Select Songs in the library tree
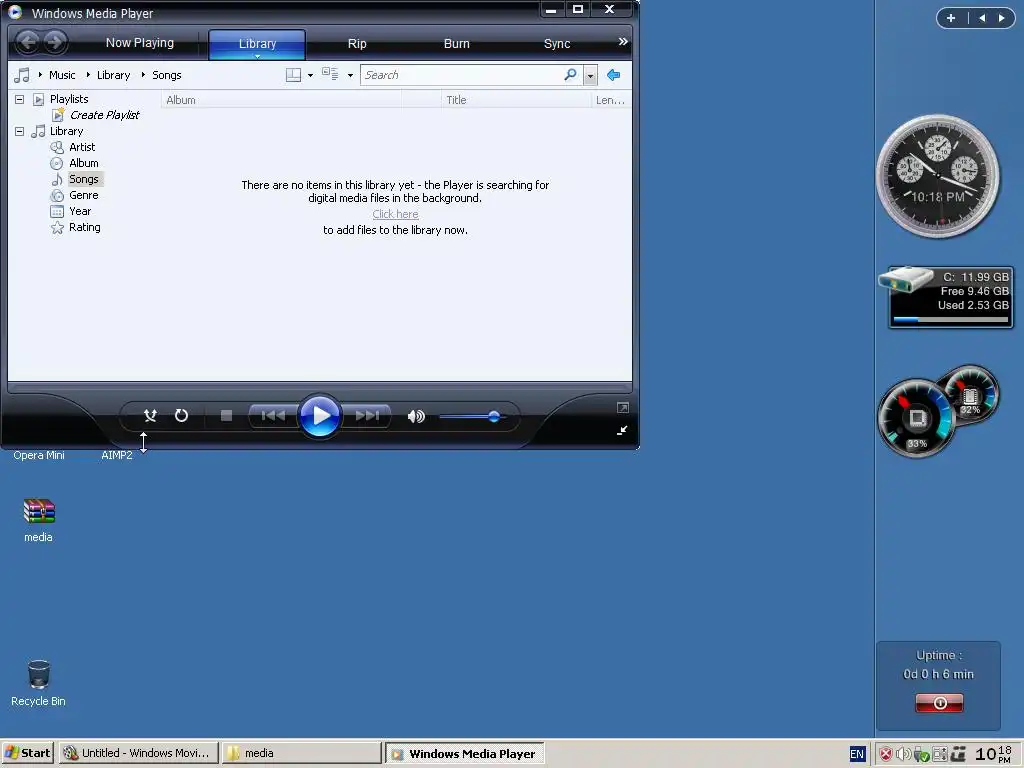 click(x=84, y=179)
